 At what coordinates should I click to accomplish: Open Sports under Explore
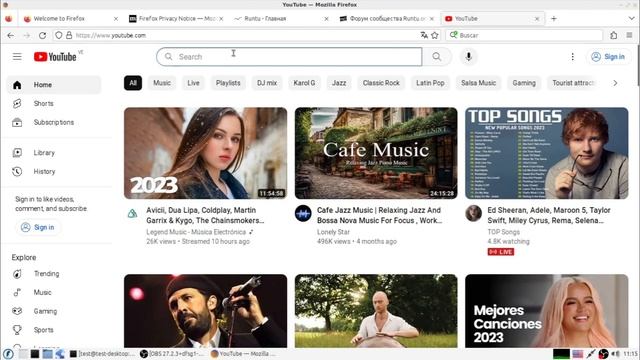(x=54, y=330)
